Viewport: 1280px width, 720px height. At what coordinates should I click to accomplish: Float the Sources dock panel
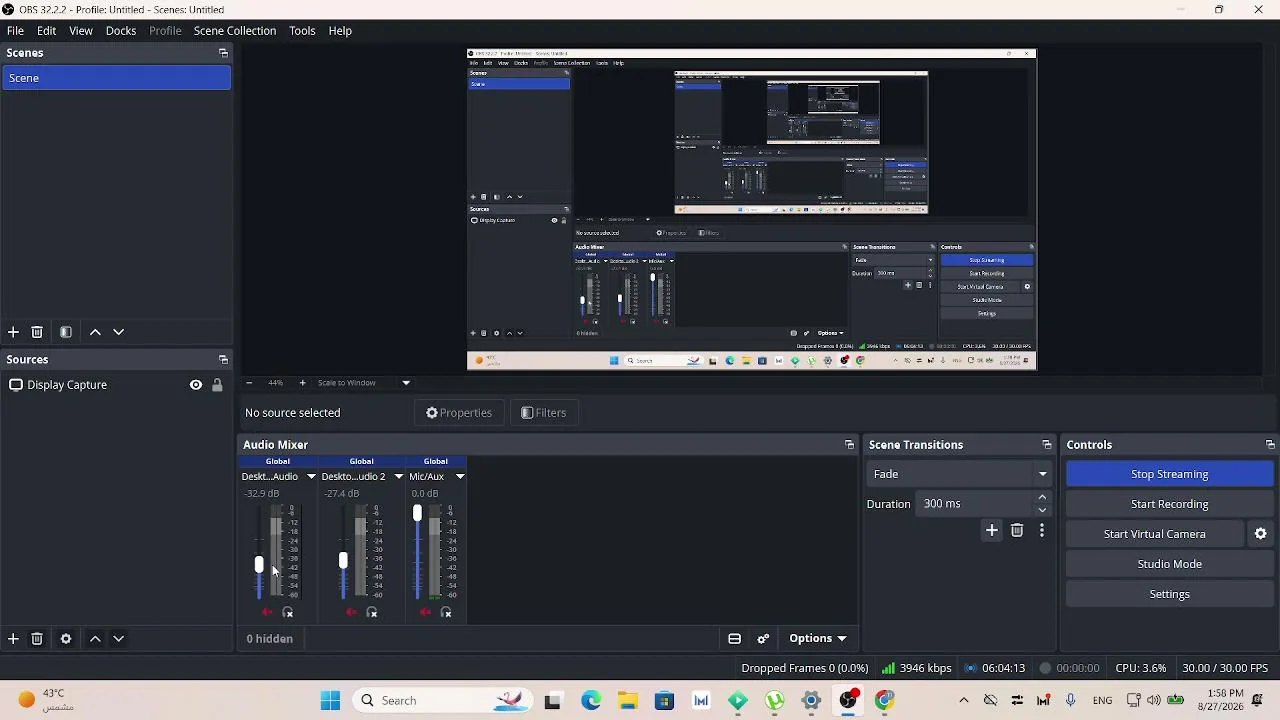pyautogui.click(x=223, y=359)
